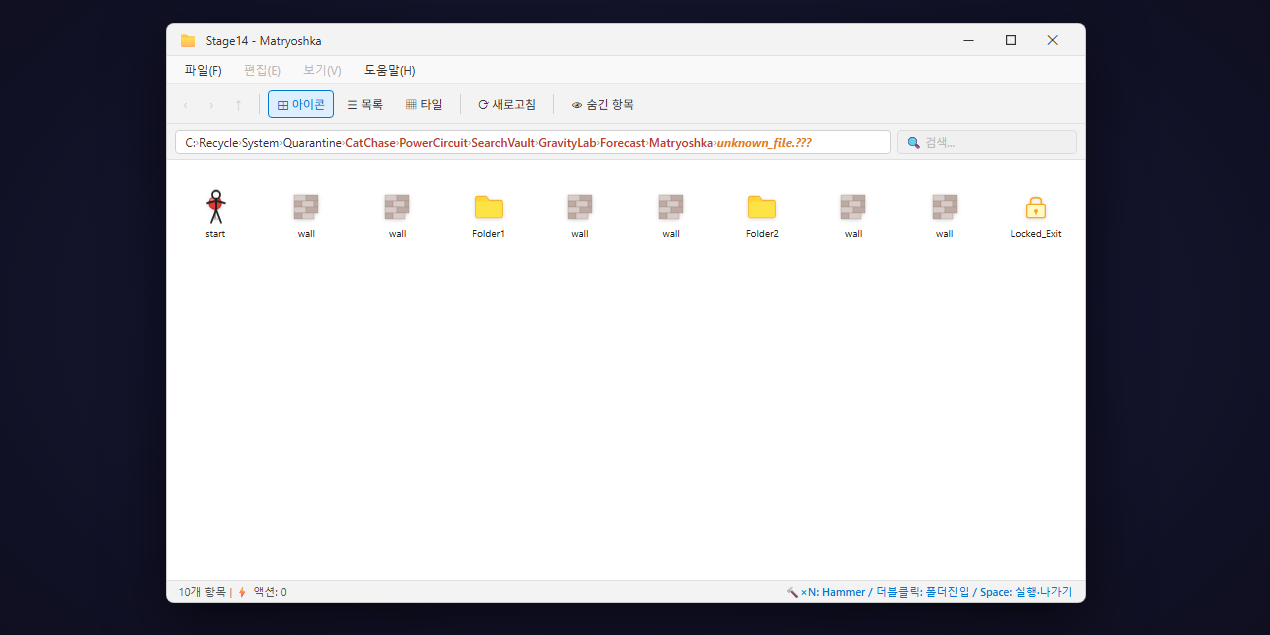Click the 액션: 0 counter
This screenshot has width=1270, height=635.
point(270,592)
